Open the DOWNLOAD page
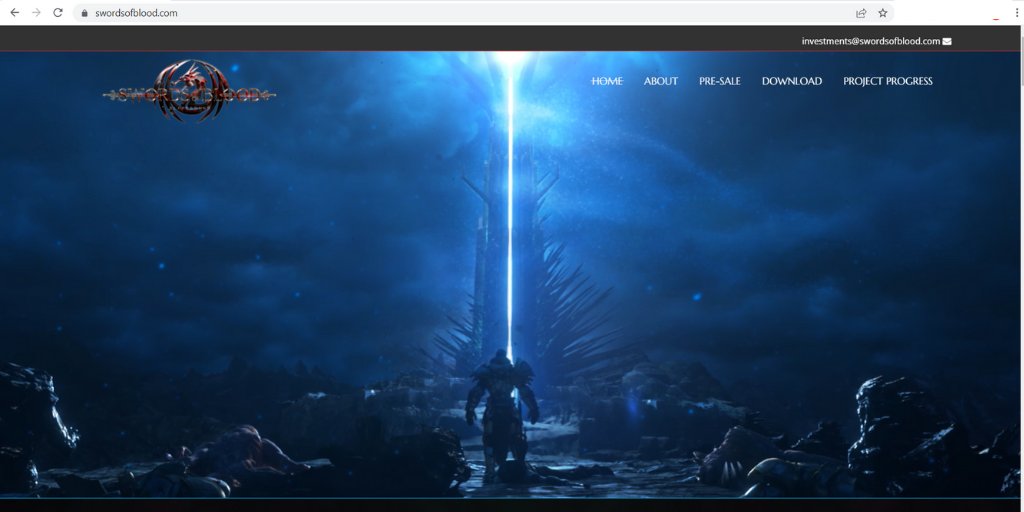The height and width of the screenshot is (512, 1024). coord(792,81)
